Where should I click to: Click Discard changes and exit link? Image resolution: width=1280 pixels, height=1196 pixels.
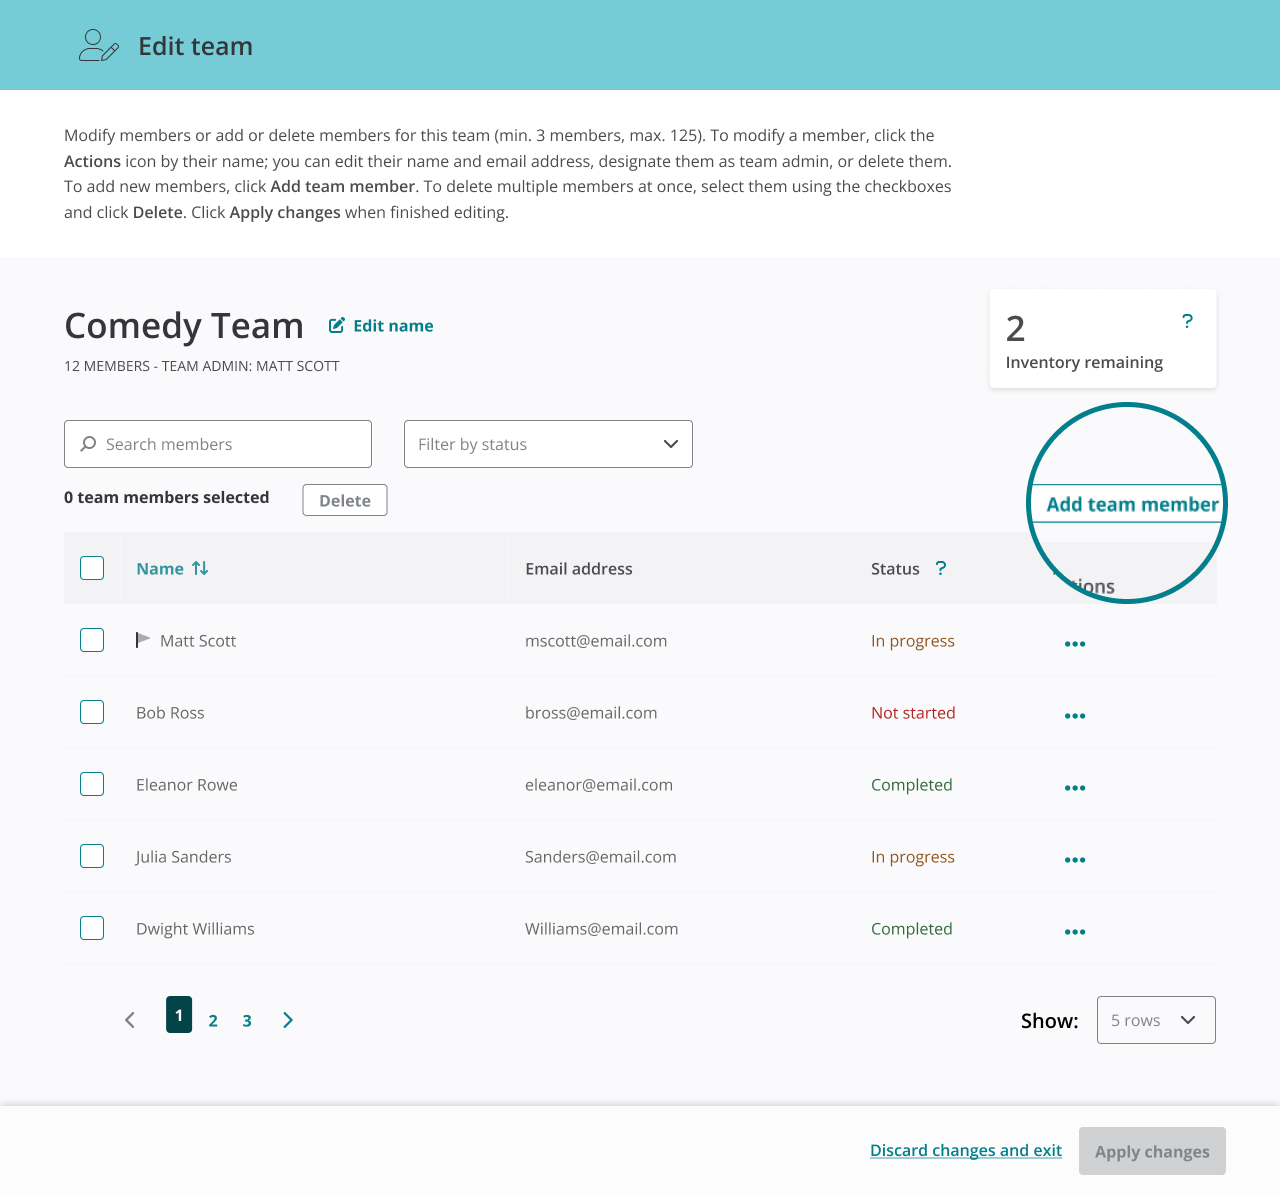966,1150
